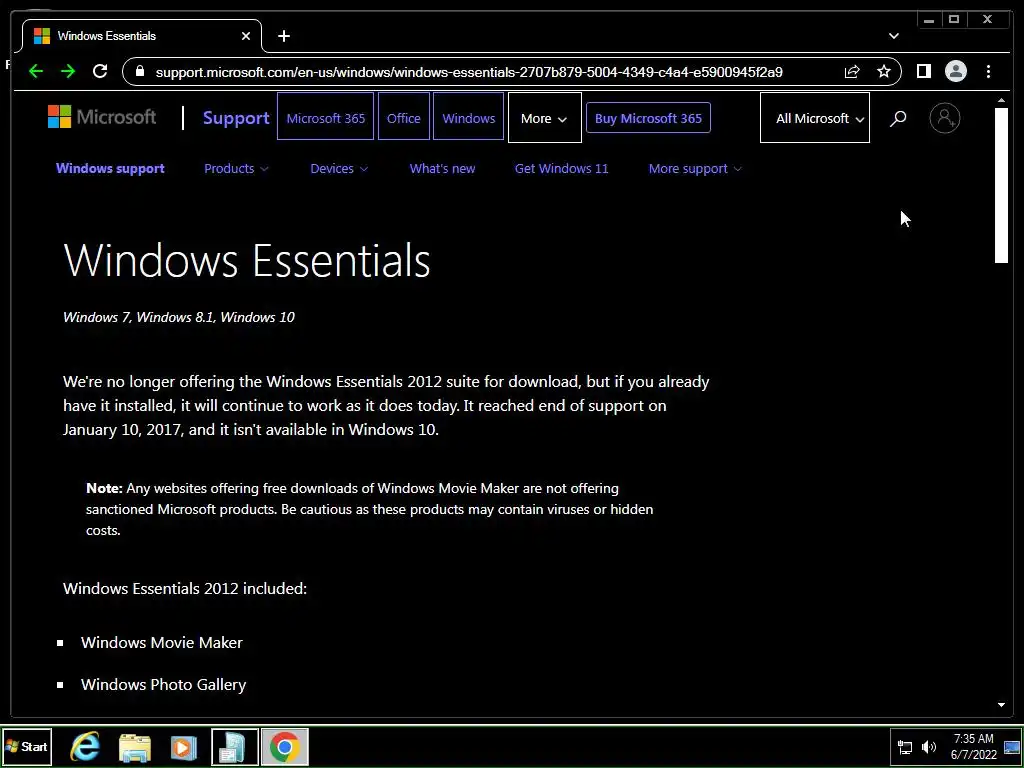The width and height of the screenshot is (1024, 768).
Task: Open a new tab with plus icon
Action: [283, 36]
